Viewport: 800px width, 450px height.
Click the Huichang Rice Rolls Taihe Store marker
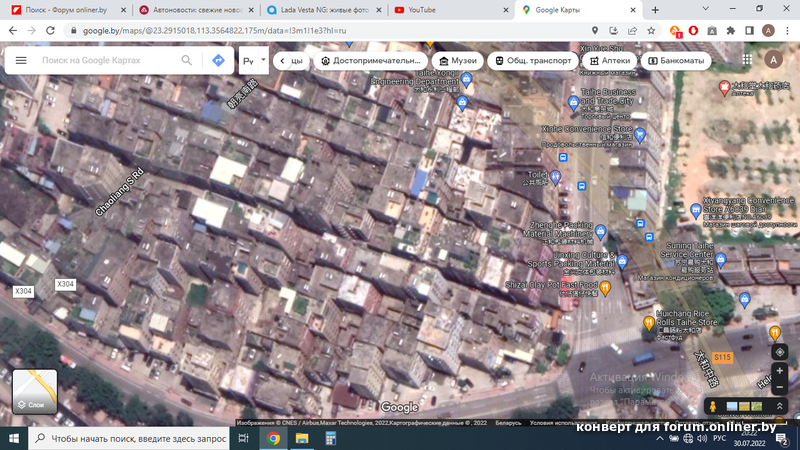pyautogui.click(x=648, y=323)
